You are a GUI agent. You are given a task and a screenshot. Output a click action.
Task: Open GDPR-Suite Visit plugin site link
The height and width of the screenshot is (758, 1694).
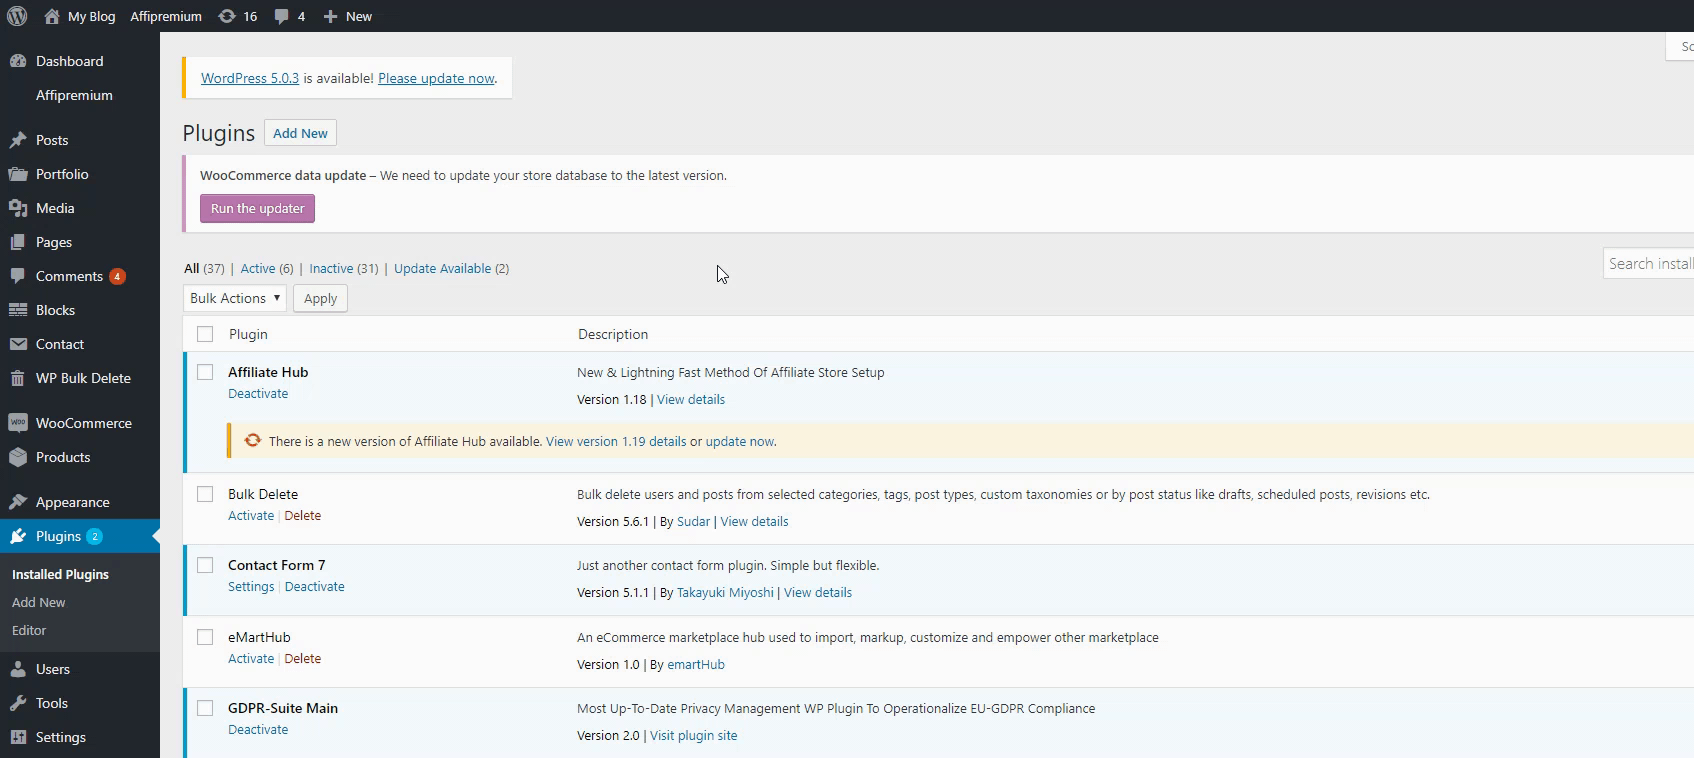pos(694,735)
